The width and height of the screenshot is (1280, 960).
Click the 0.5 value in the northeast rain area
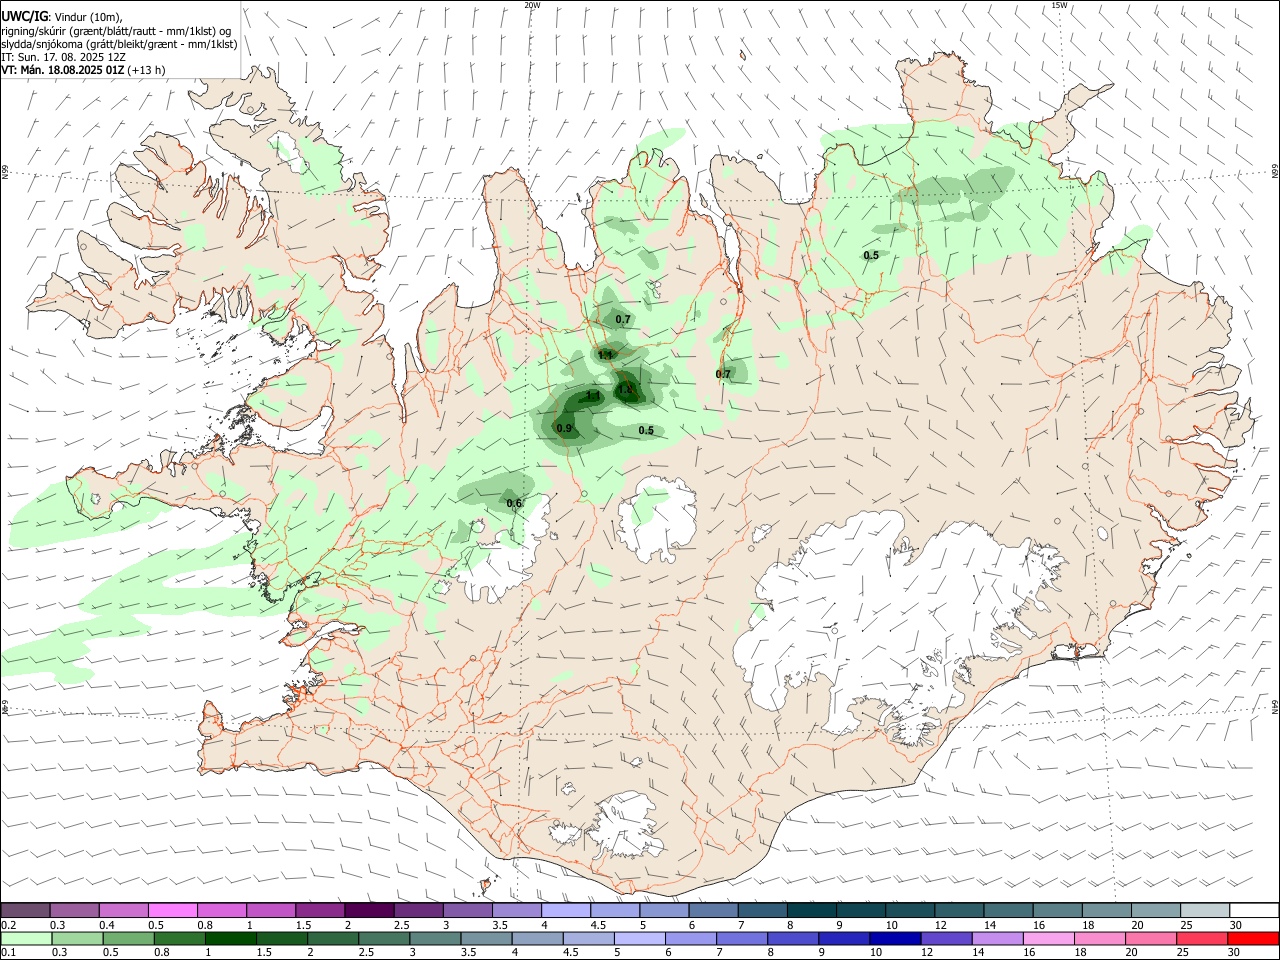coord(871,256)
